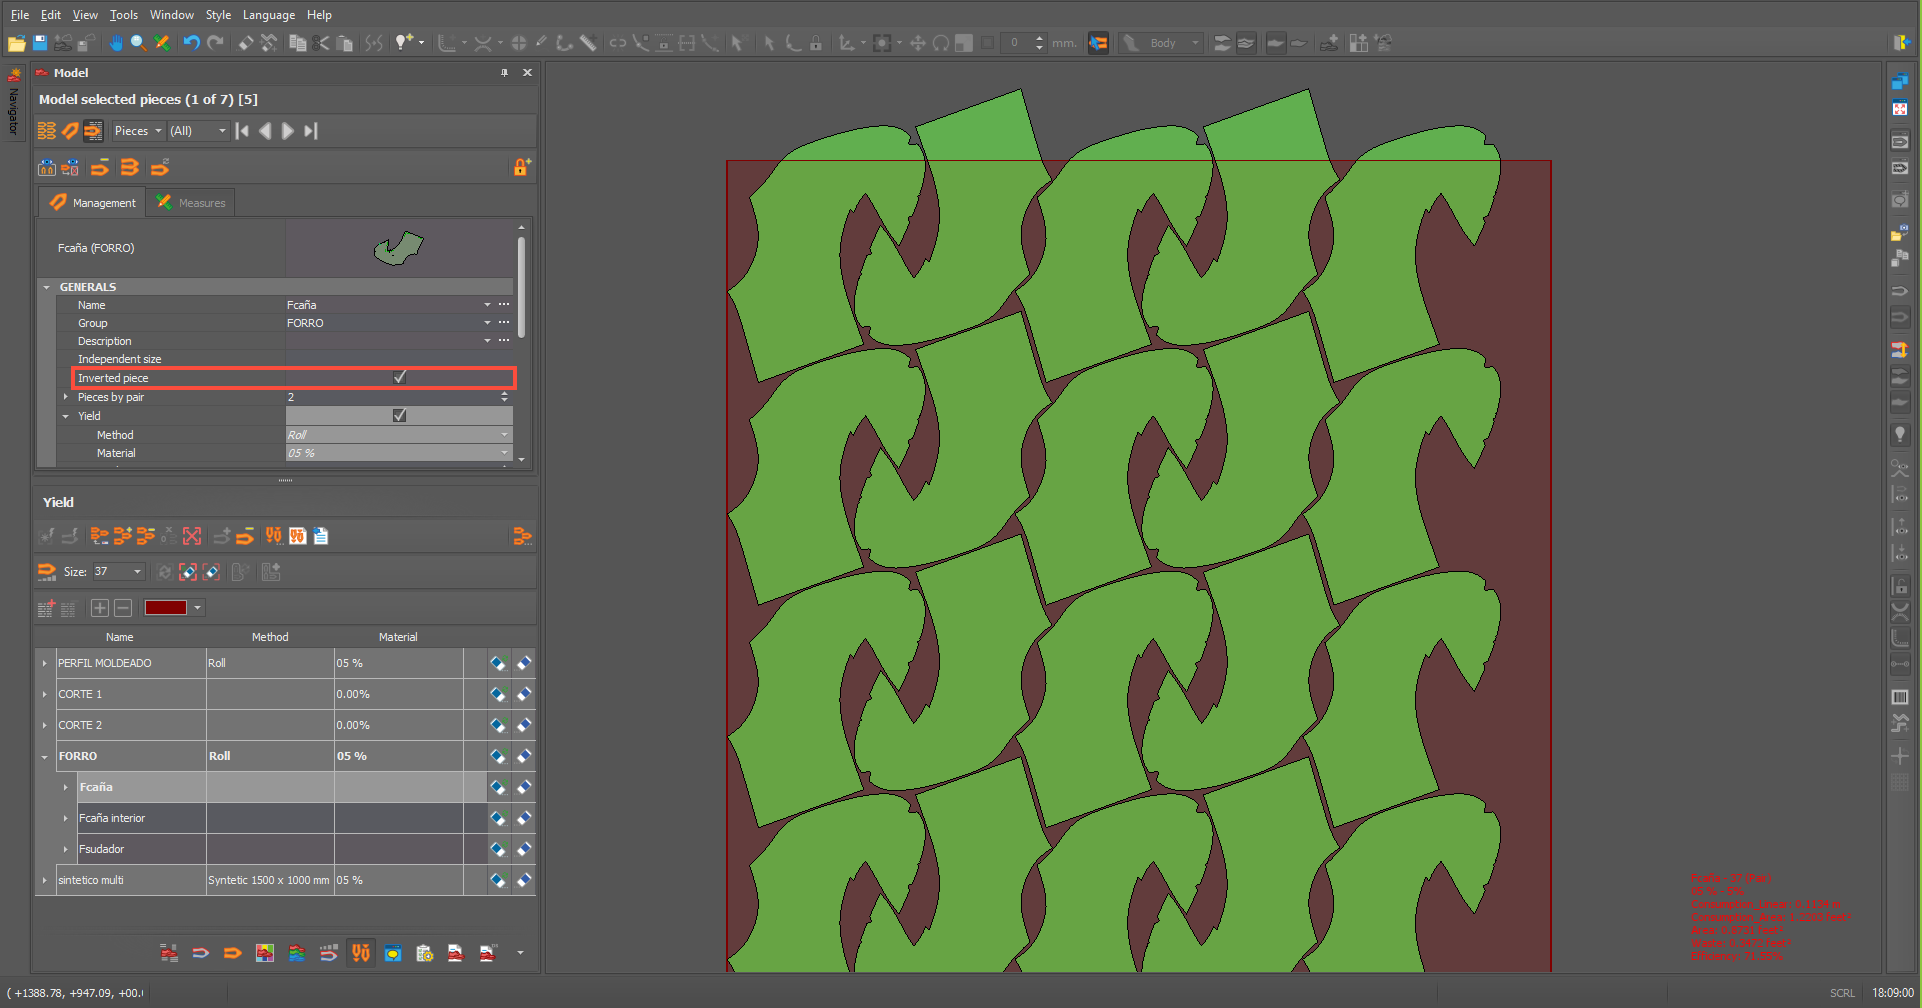Viewport: 1922px width, 1008px height.
Task: Open the Size 37 dropdown
Action: click(137, 572)
